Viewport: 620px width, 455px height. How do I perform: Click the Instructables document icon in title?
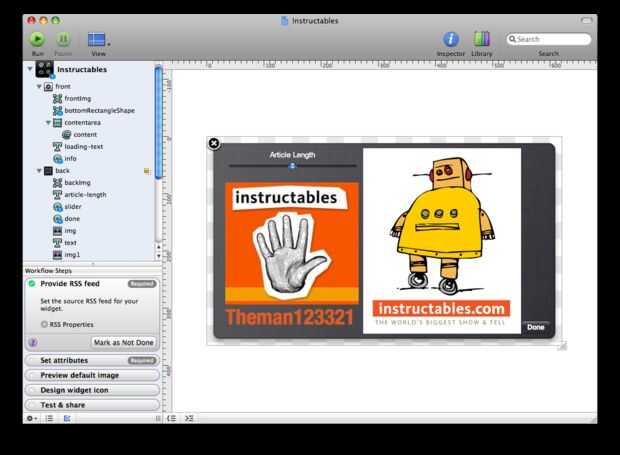coord(284,21)
